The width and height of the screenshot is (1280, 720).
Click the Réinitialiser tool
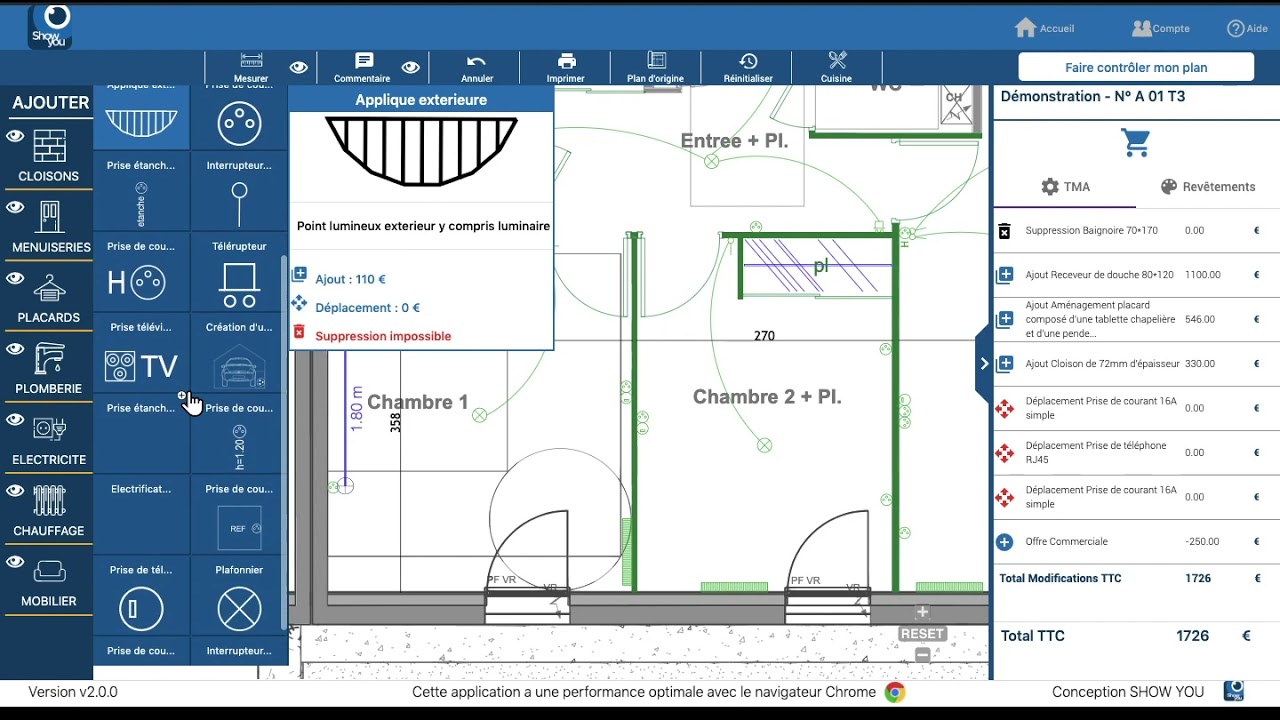(x=748, y=67)
